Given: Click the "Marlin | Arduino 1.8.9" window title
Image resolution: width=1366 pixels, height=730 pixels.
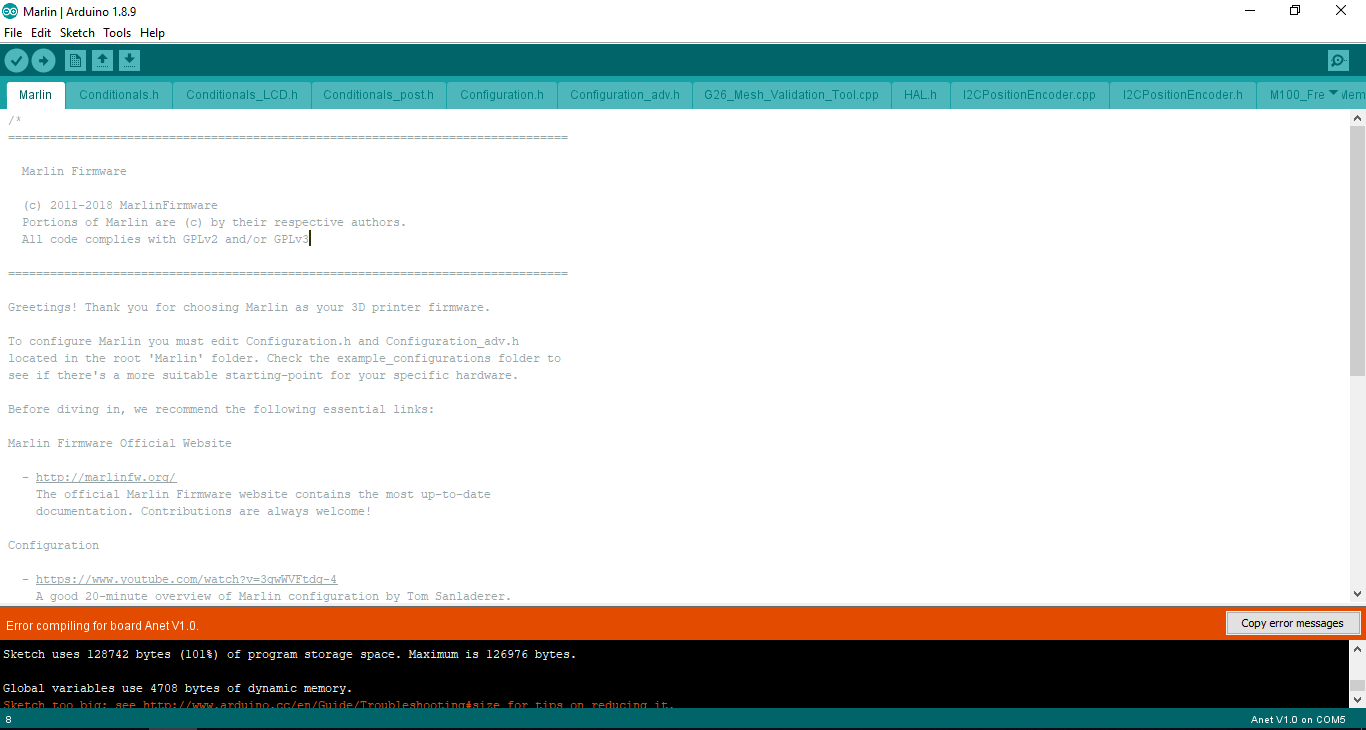Looking at the screenshot, I should 79,11.
